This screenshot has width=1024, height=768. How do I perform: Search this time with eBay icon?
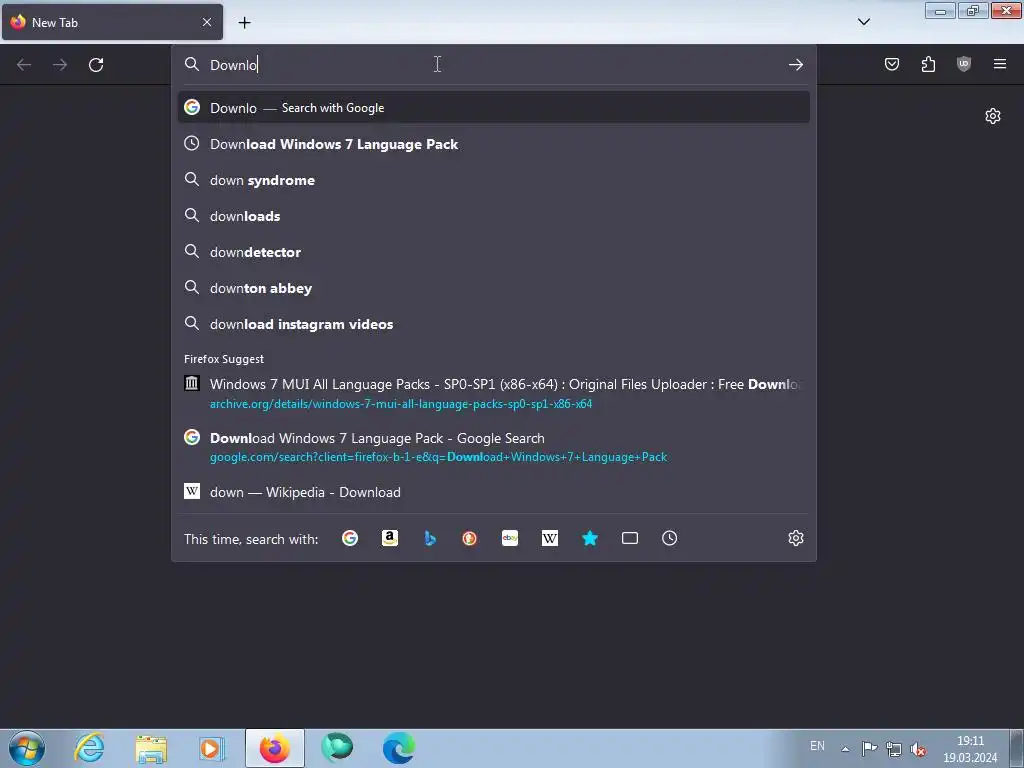click(510, 538)
